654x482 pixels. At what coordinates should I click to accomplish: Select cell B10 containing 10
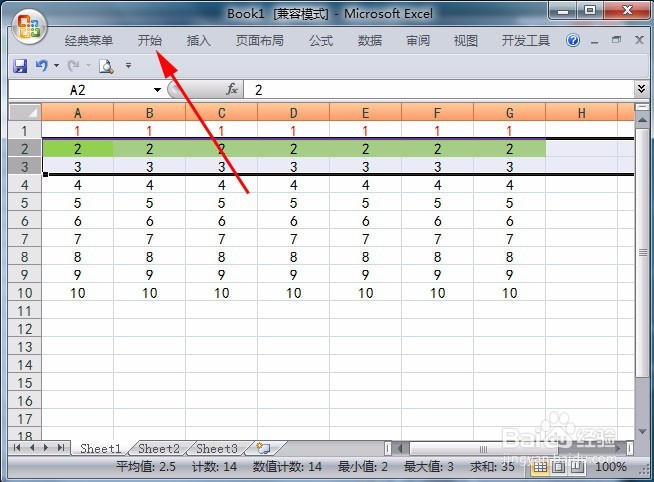coord(149,293)
